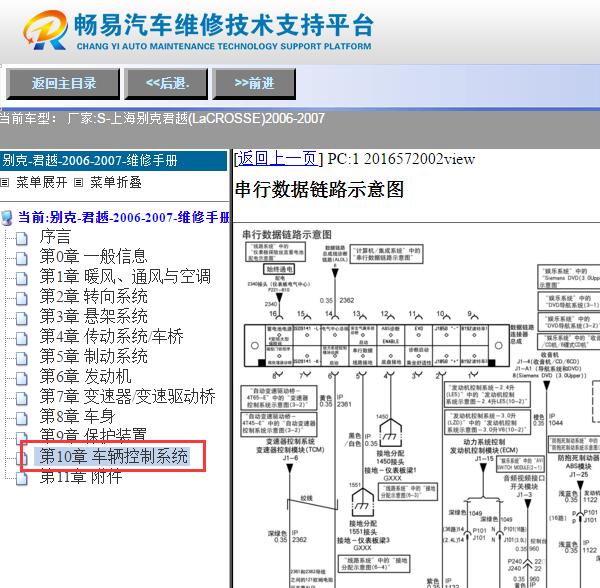Click the 菜单展开 list icon

pyautogui.click(x=5, y=182)
